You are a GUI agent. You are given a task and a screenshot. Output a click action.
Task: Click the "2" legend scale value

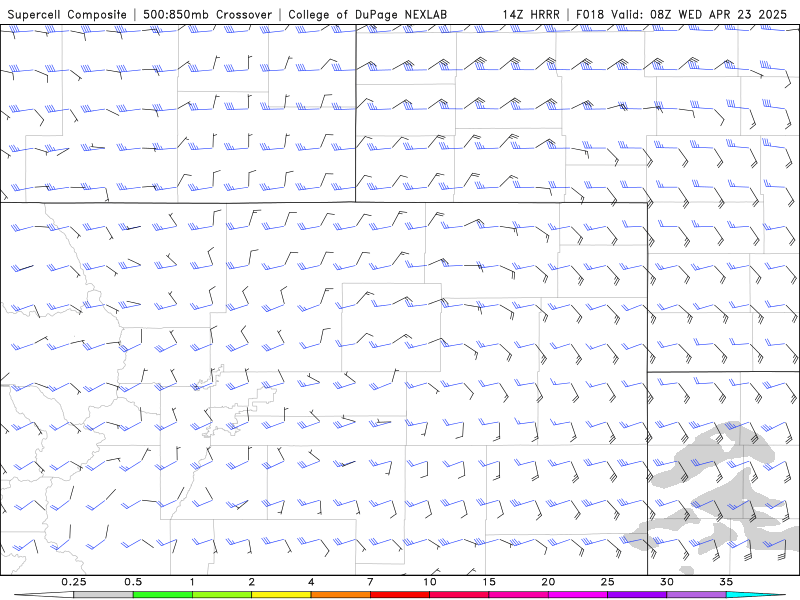pyautogui.click(x=252, y=582)
